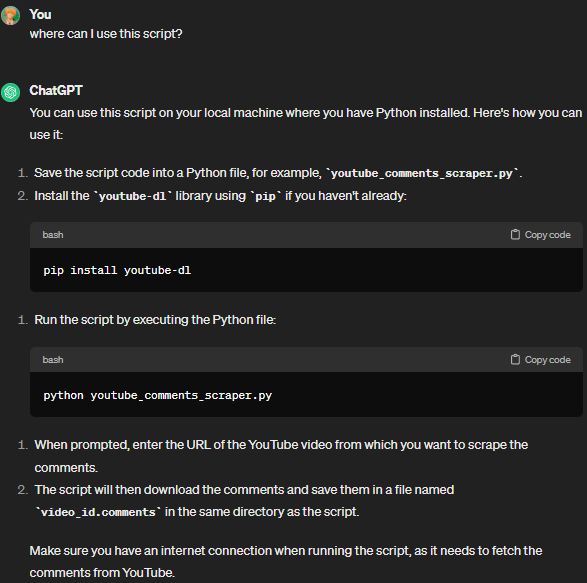Copy code for python scraper command block
Image resolution: width=587 pixels, height=583 pixels.
coord(541,359)
